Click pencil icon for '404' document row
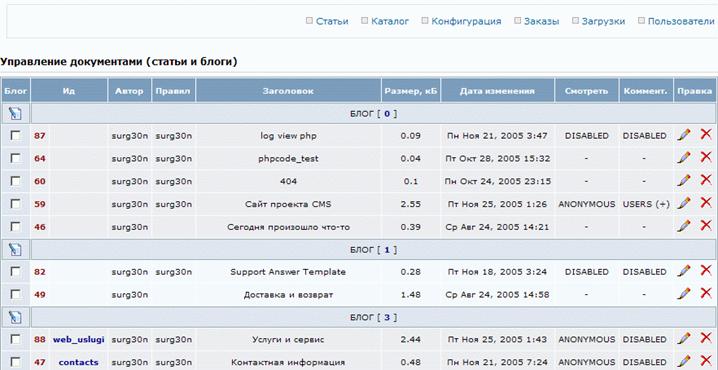 click(x=684, y=180)
